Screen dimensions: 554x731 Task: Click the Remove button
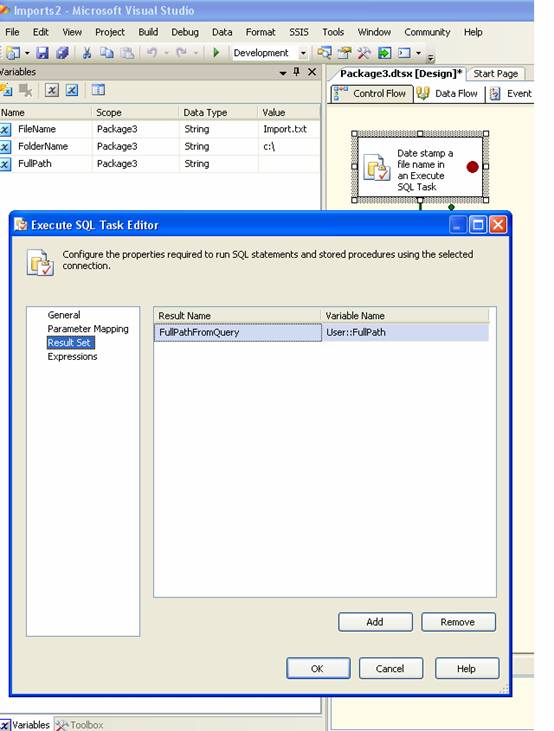[458, 622]
